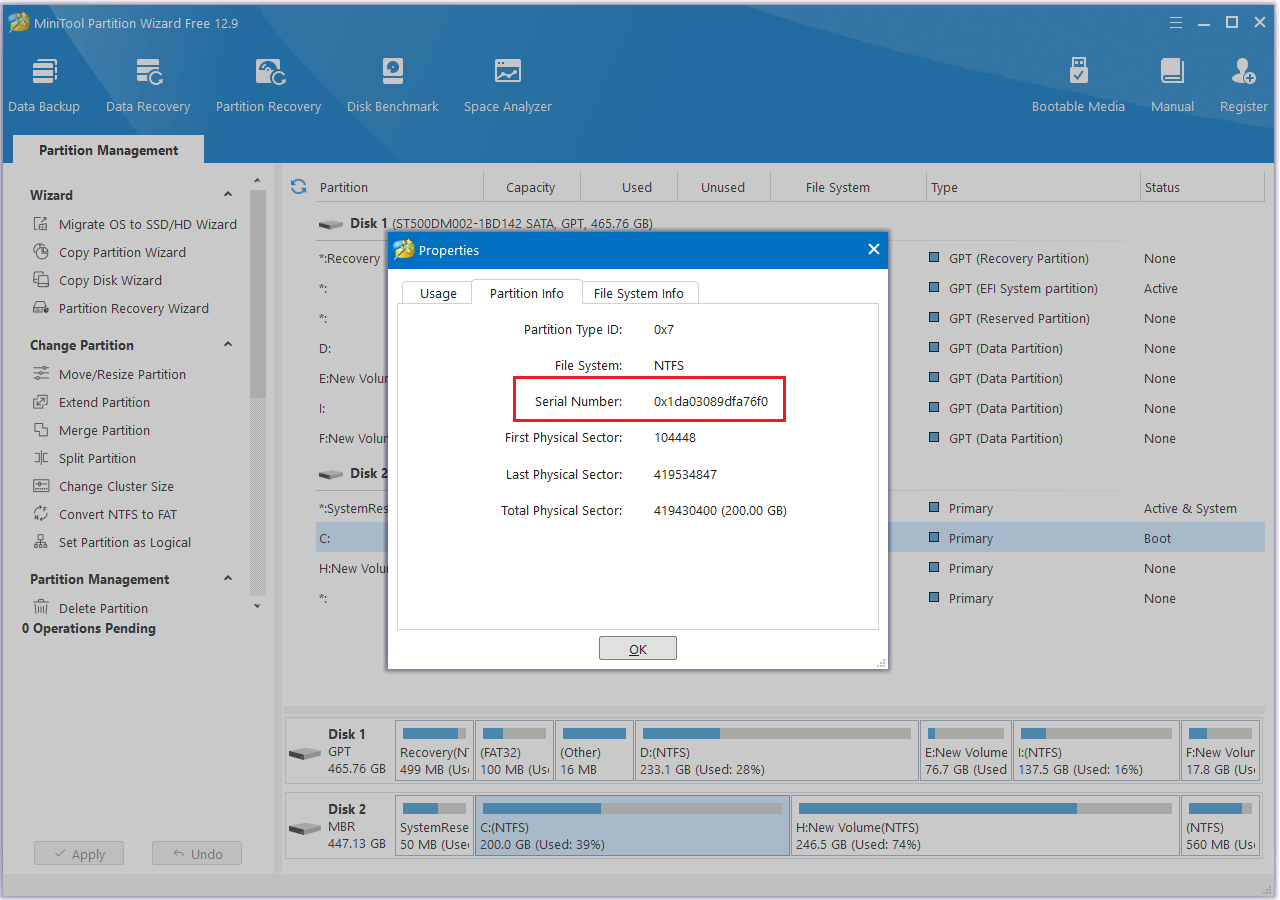
Task: Sort by Capacity column
Action: click(x=531, y=187)
